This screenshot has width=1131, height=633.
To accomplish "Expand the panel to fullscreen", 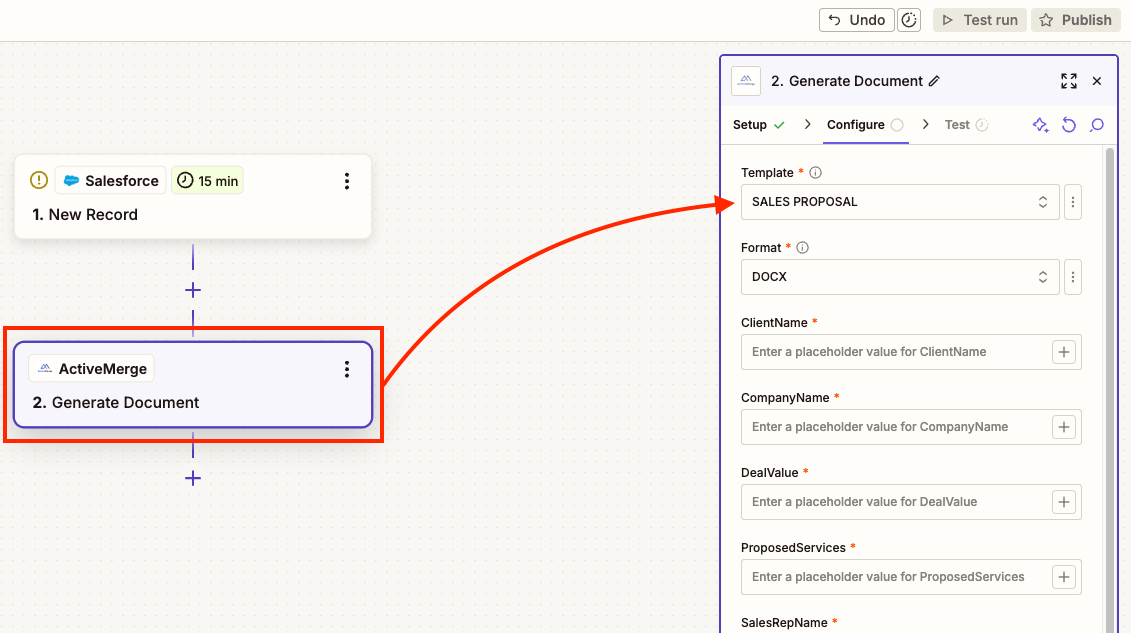I will [x=1068, y=81].
